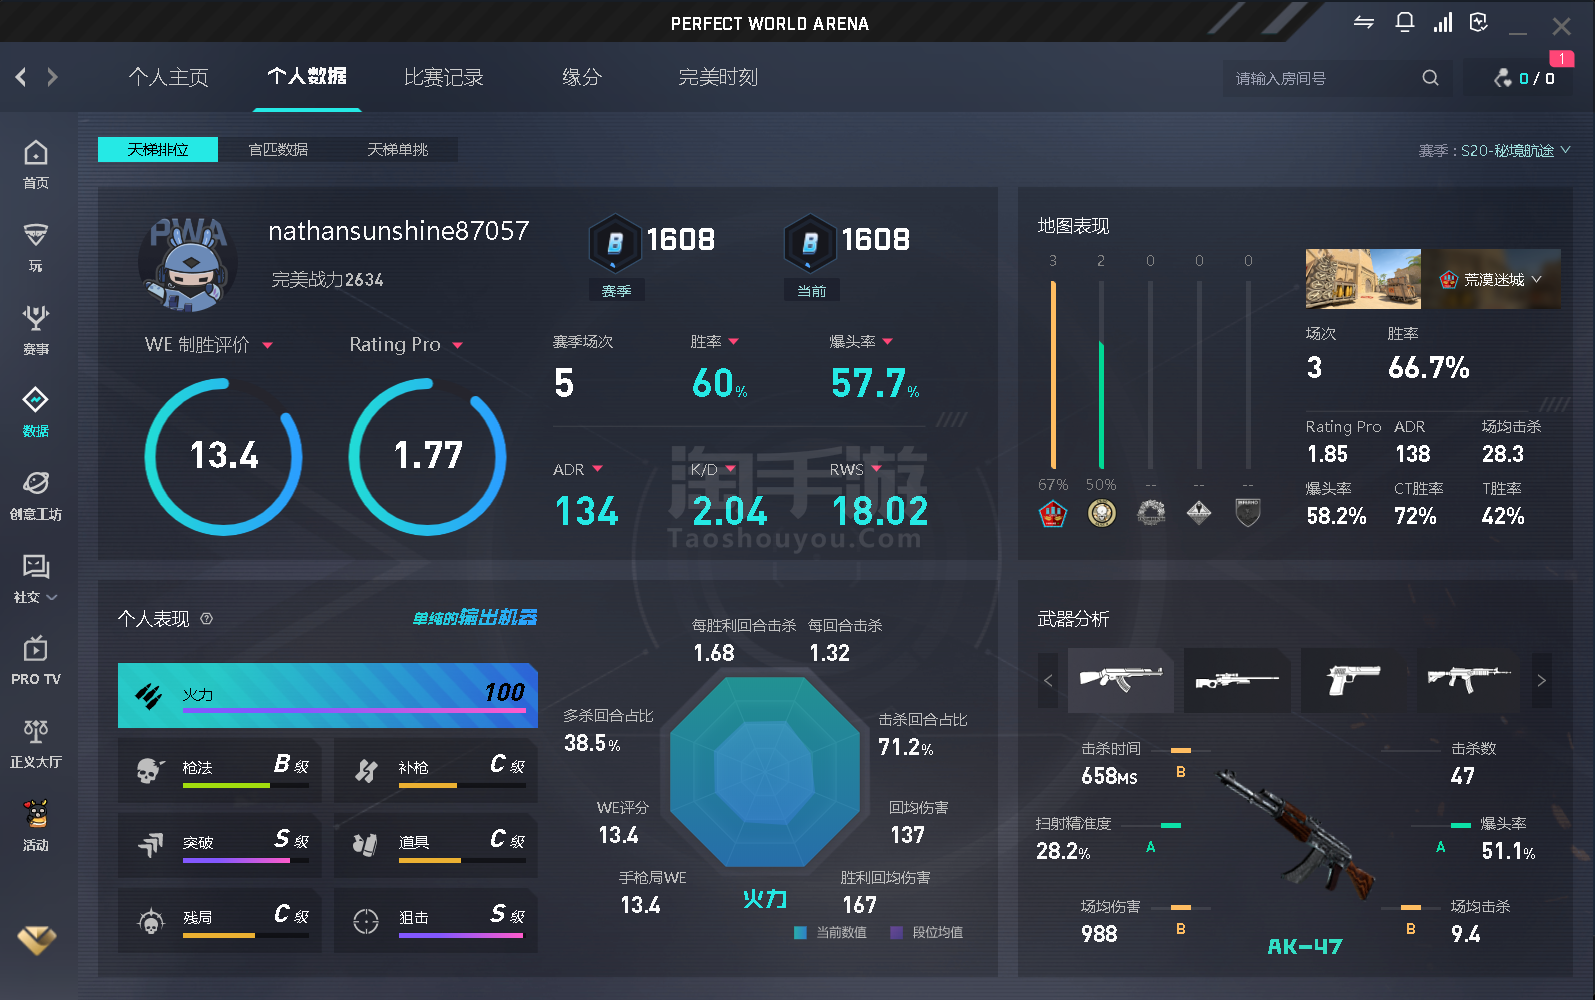The image size is (1595, 1000).
Task: Switch to the 缘分 tab
Action: click(x=582, y=77)
